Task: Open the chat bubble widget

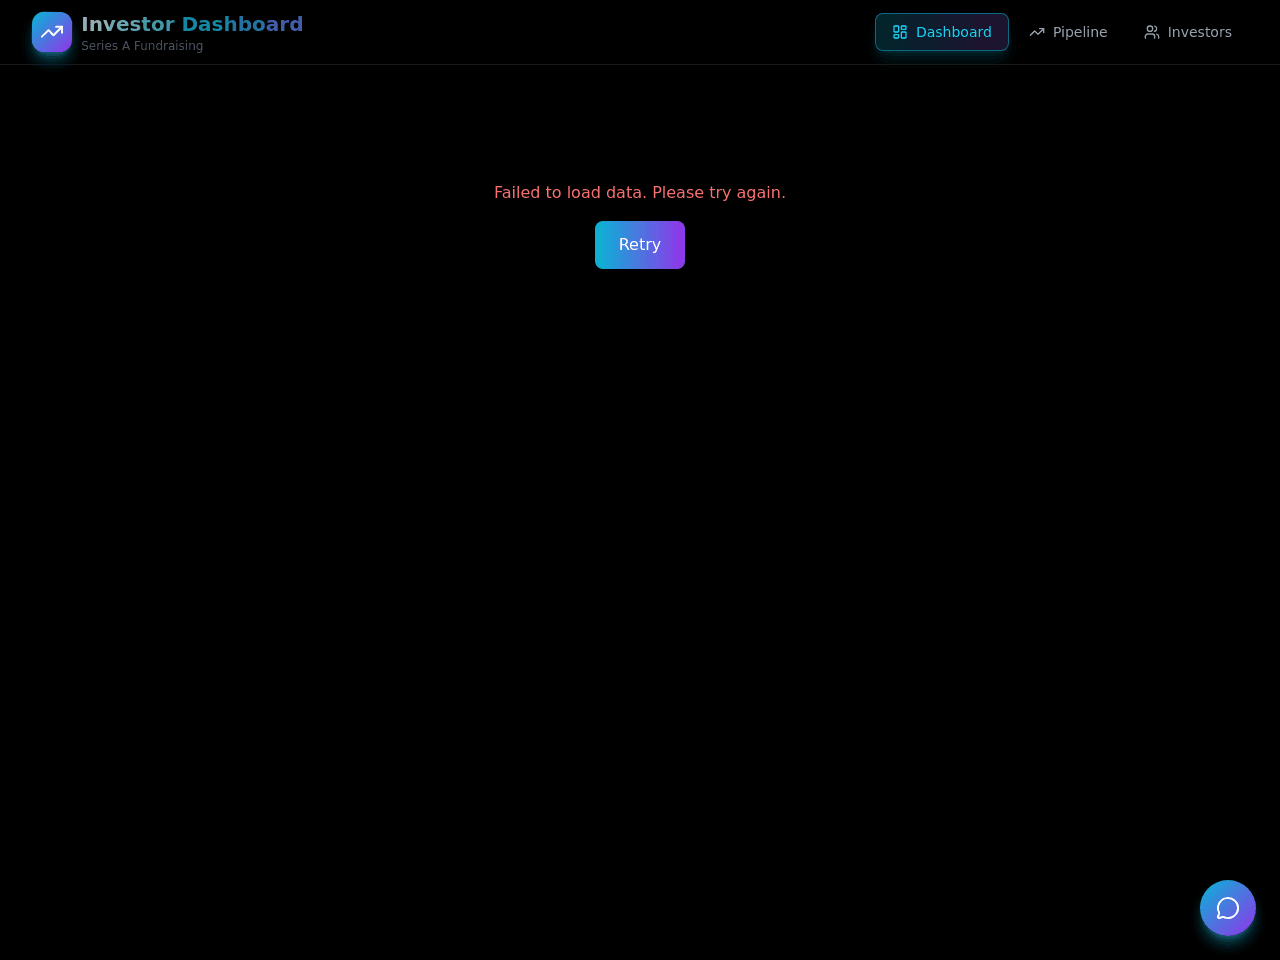Action: [x=1228, y=908]
